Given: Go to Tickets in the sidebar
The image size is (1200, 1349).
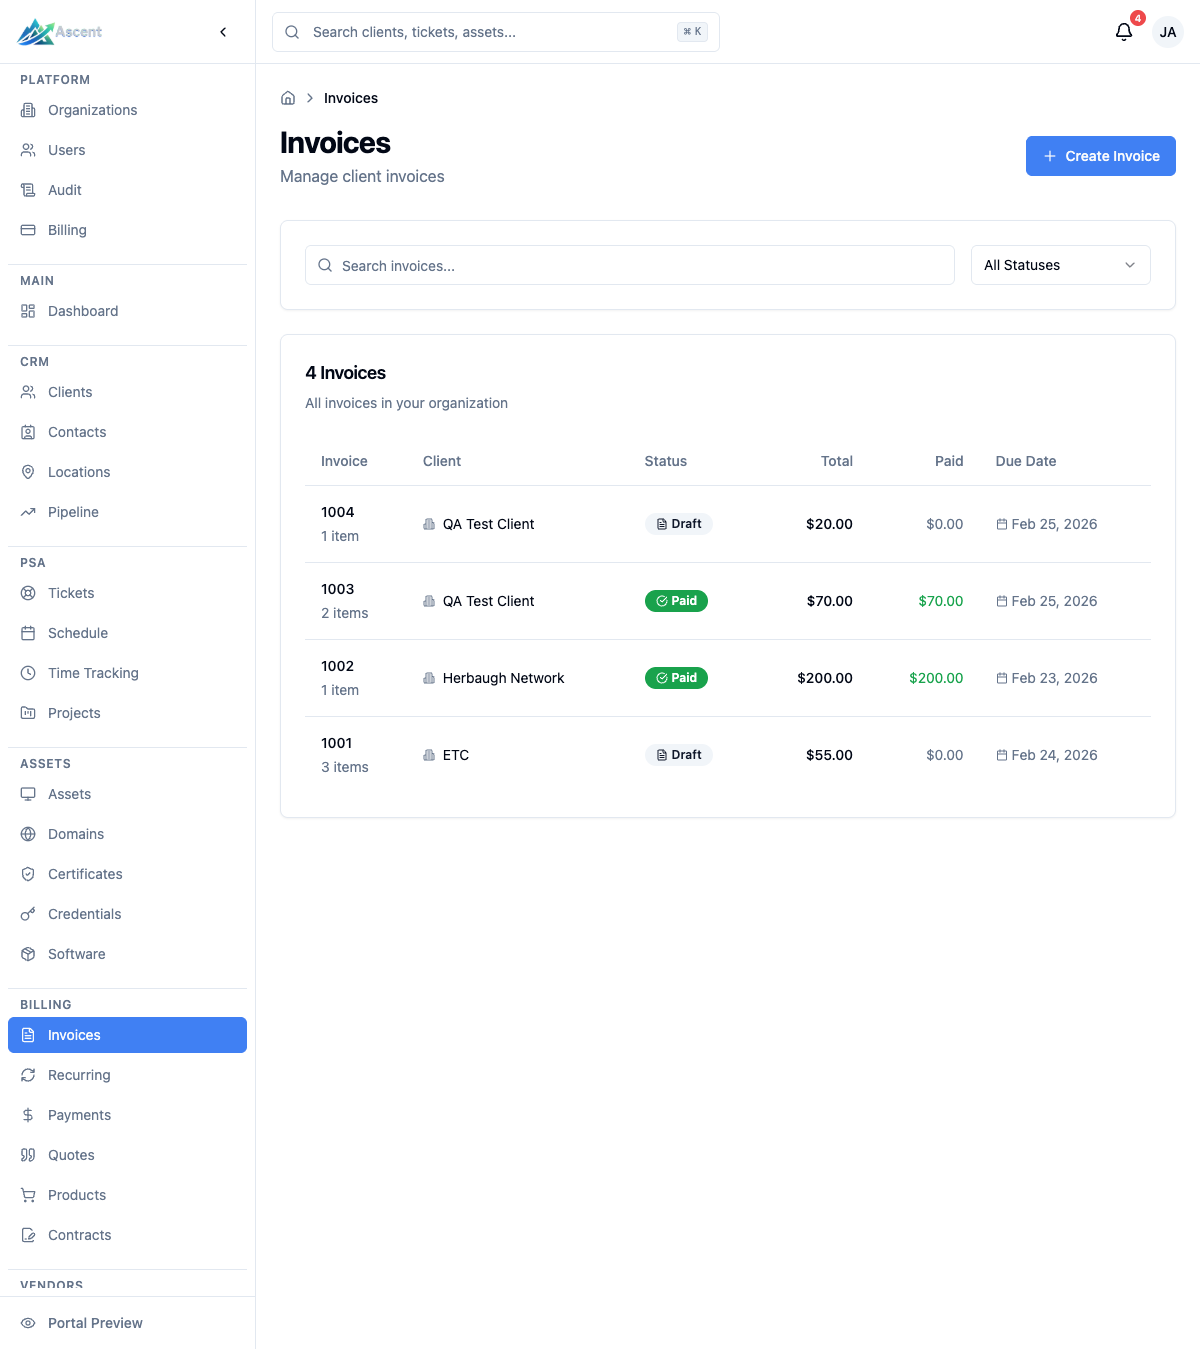Looking at the screenshot, I should tap(71, 593).
